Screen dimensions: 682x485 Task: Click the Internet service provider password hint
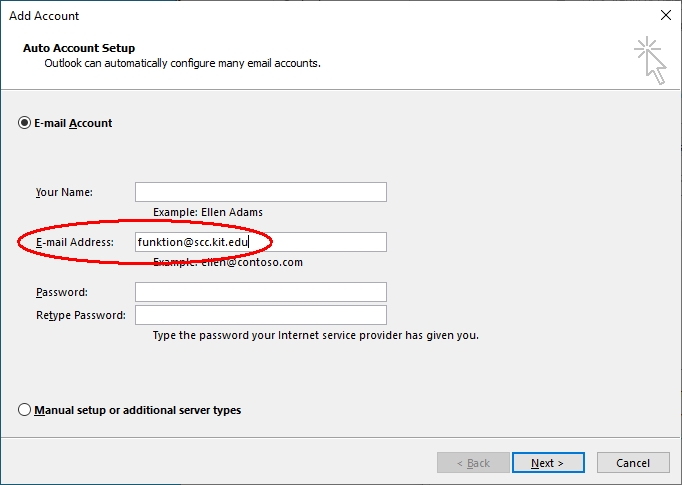tap(315, 335)
